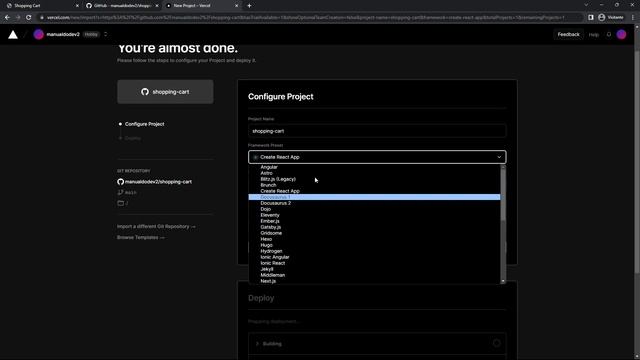Open the Chrome three-dot menu
Screen dimensions: 640x360
coord(633,18)
